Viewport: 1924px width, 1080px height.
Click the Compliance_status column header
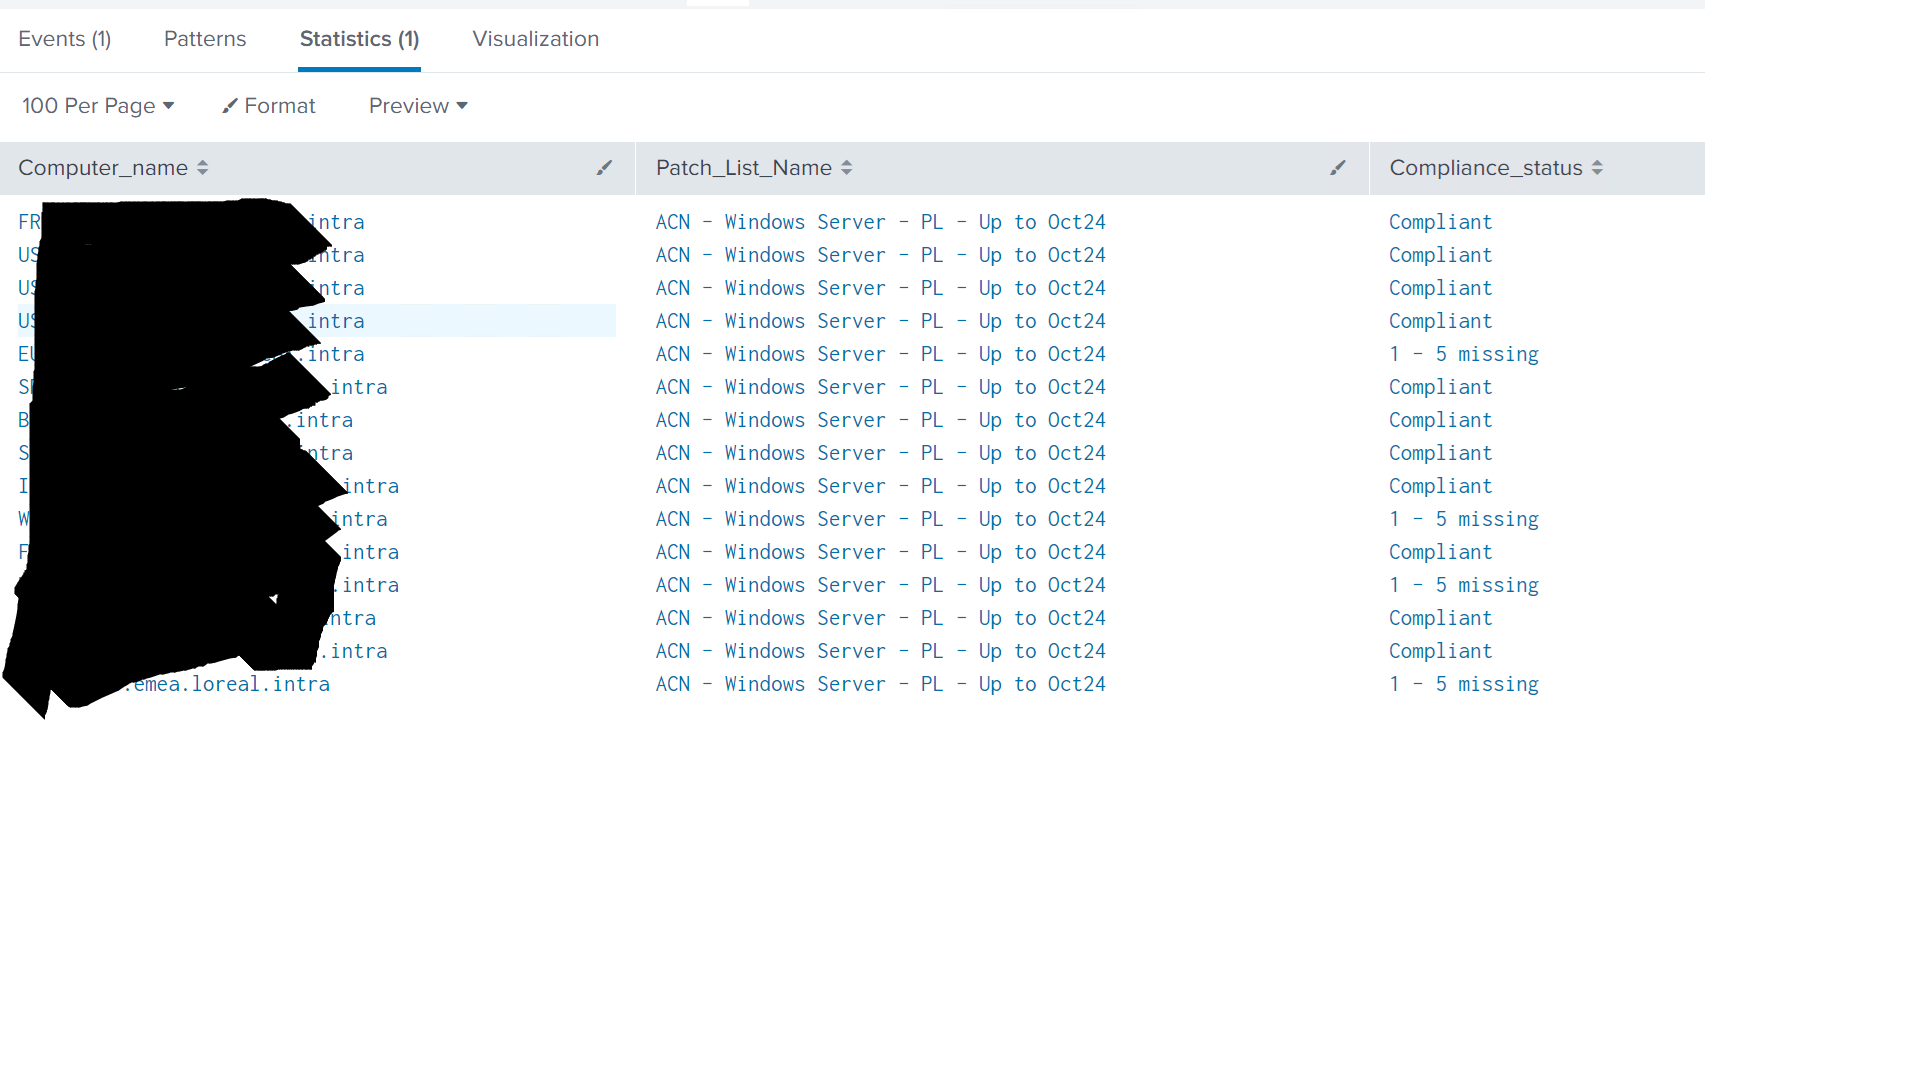click(1485, 168)
